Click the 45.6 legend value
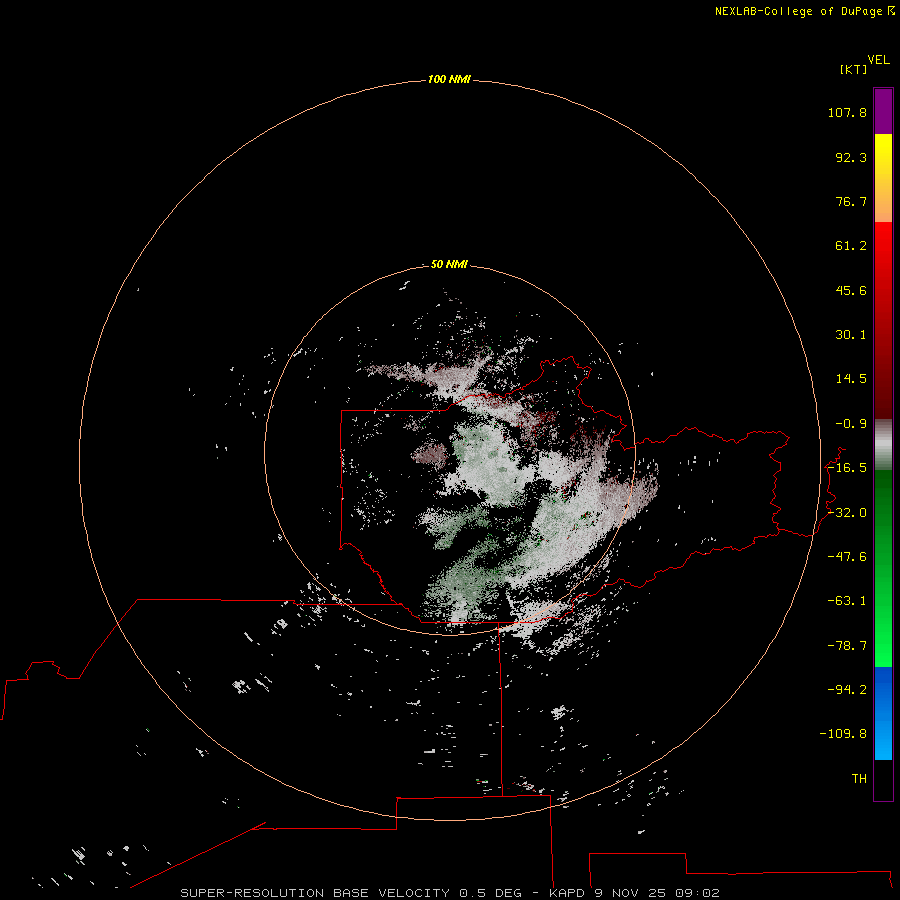900x900 pixels. pyautogui.click(x=851, y=290)
